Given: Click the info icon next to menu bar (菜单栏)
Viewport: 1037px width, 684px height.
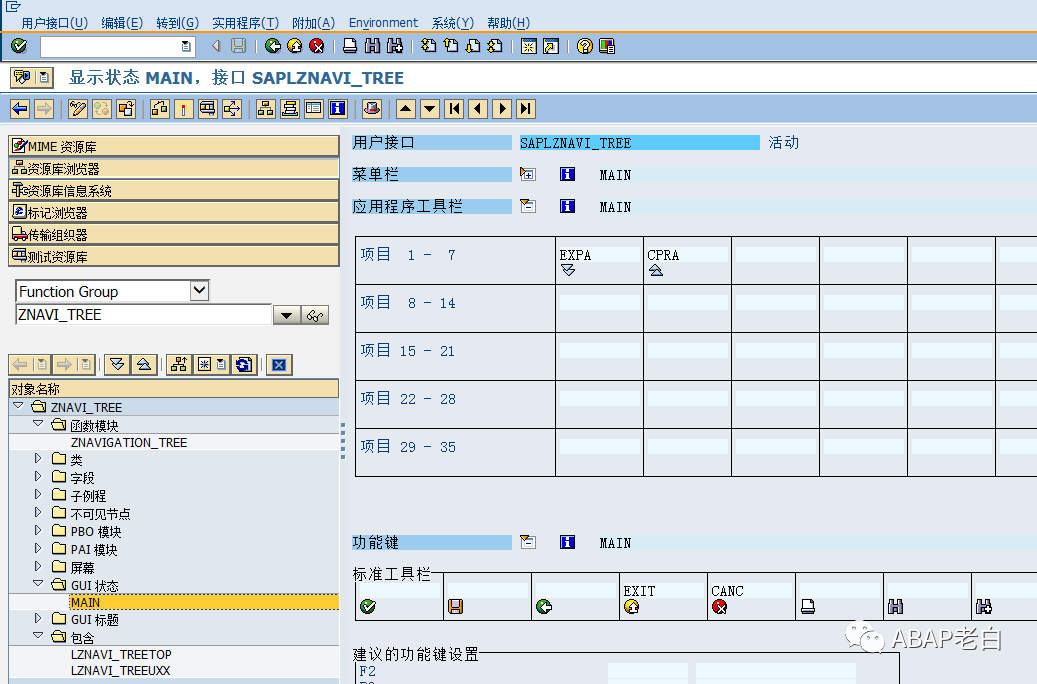Looking at the screenshot, I should coord(567,175).
